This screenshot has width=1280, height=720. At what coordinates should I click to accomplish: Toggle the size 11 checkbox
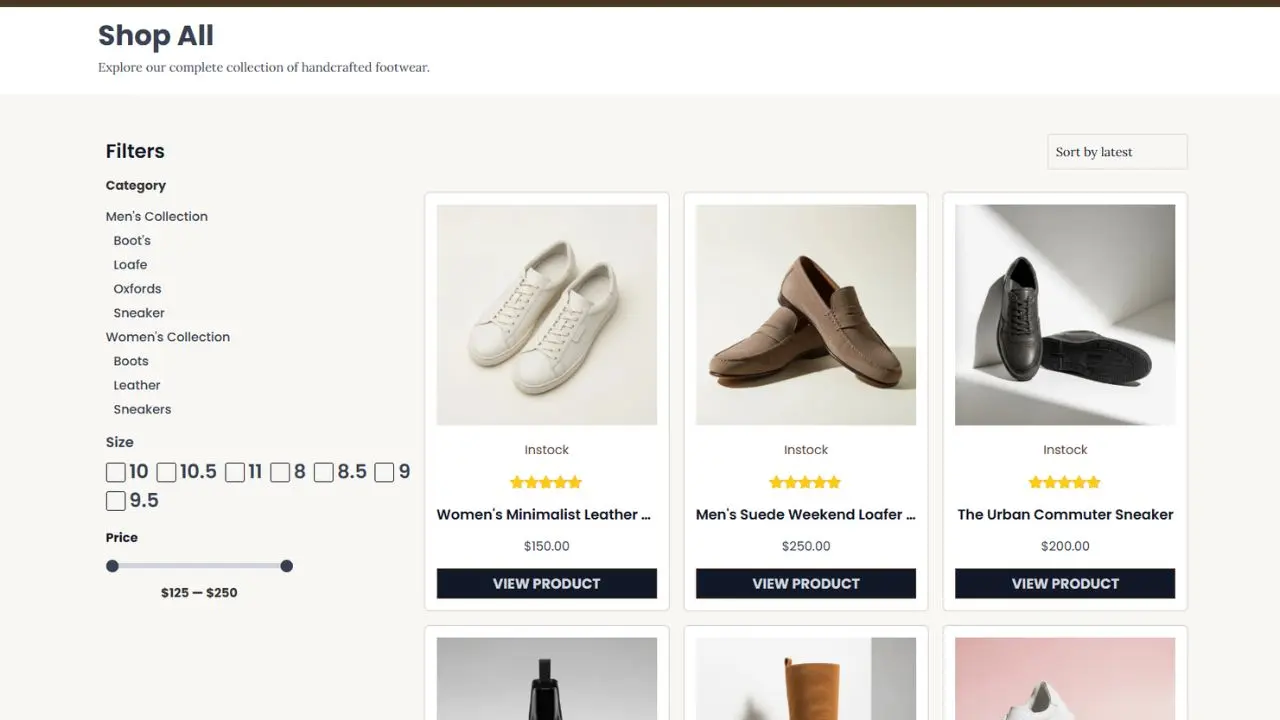(x=235, y=472)
